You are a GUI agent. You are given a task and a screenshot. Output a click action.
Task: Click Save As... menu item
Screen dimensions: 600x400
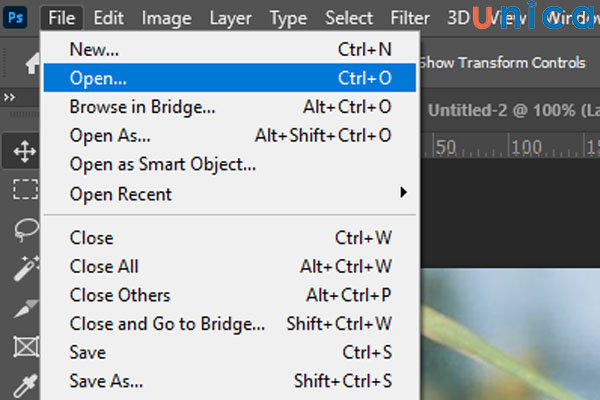(x=106, y=381)
